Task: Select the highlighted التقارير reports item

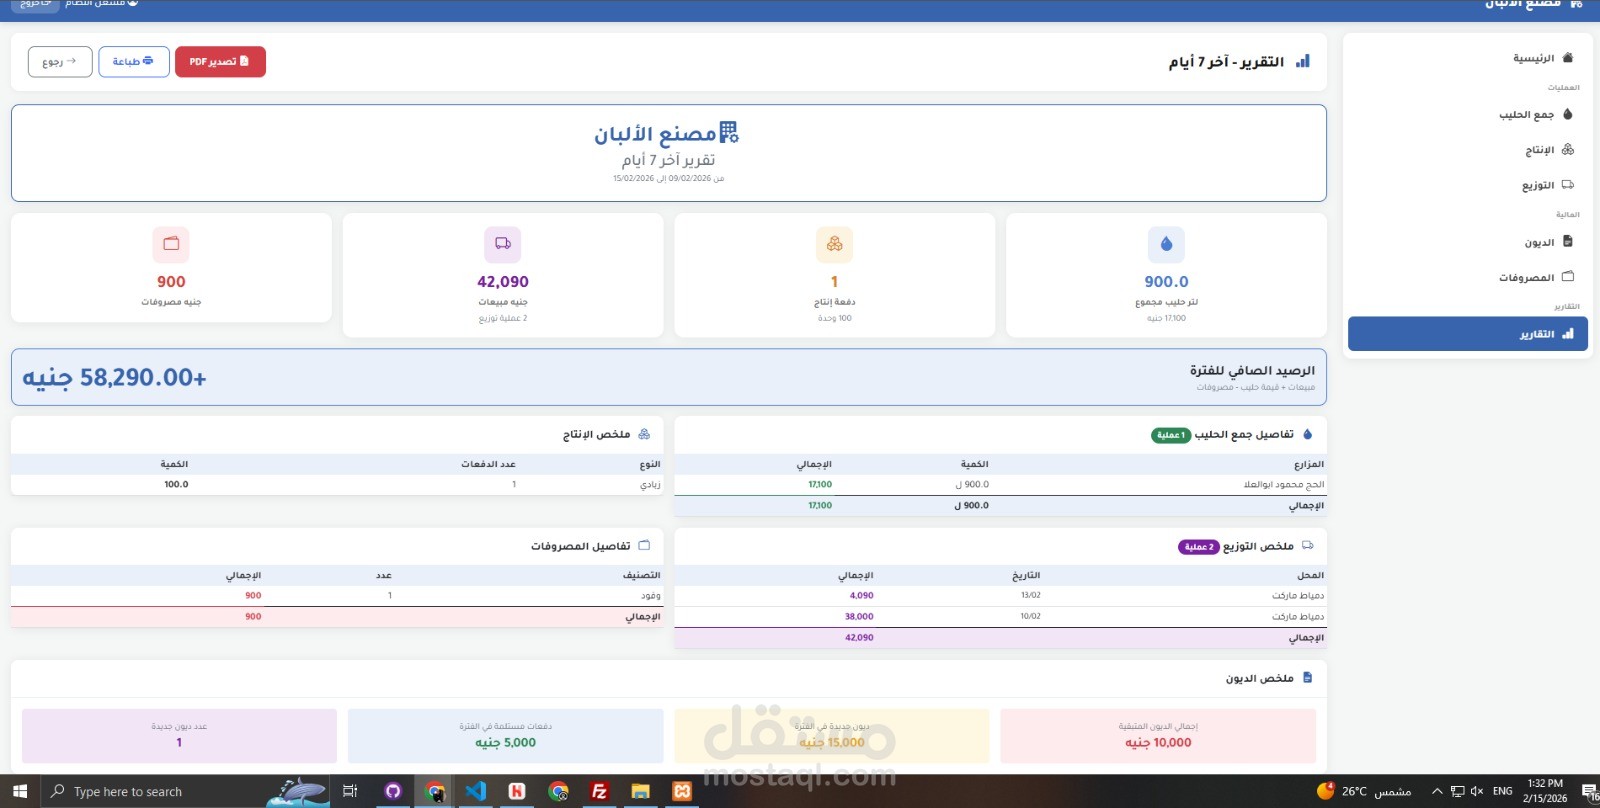Action: [x=1467, y=334]
